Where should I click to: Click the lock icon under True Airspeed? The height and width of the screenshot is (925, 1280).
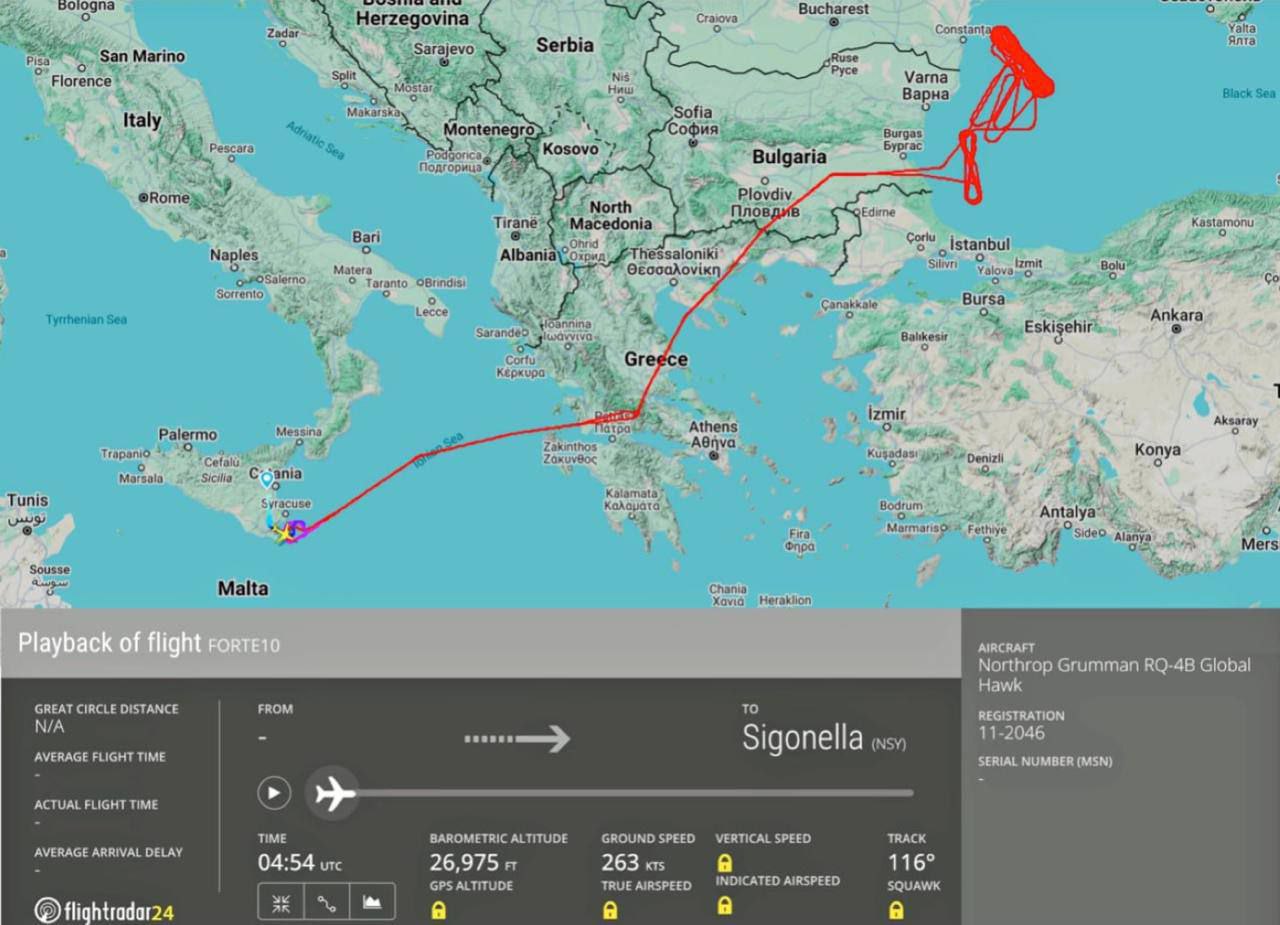(x=610, y=910)
